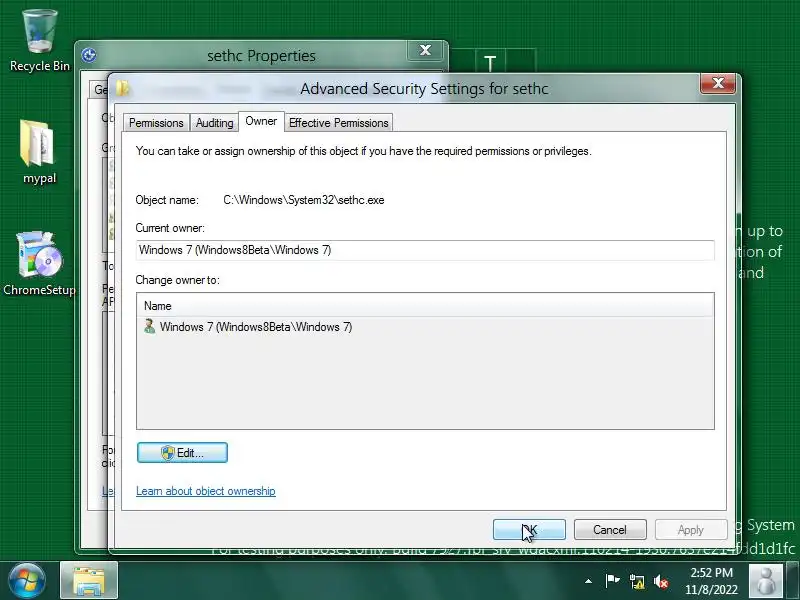Click the user tile on the taskbar
The width and height of the screenshot is (800, 600).
[765, 581]
